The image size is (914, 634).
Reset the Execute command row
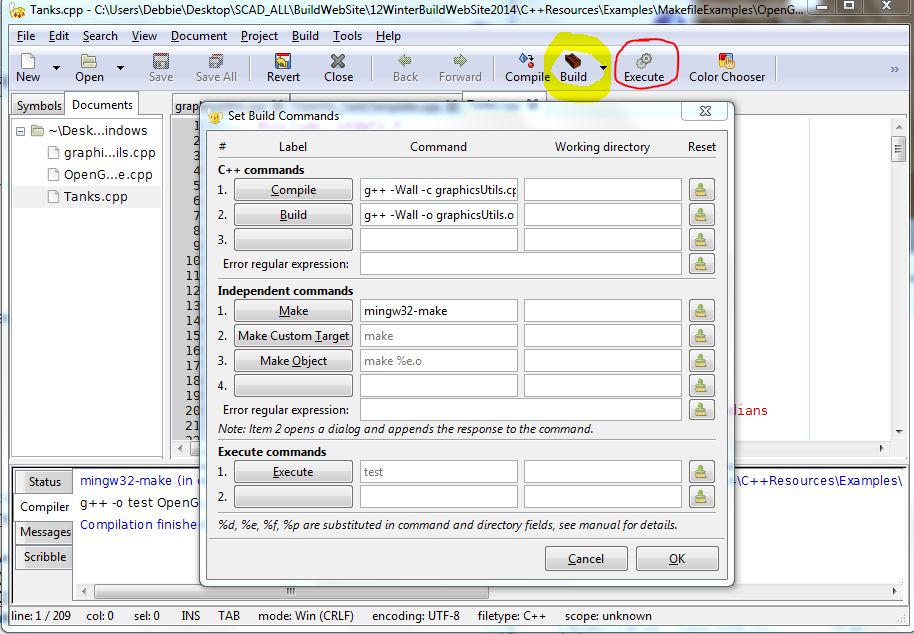tap(702, 472)
